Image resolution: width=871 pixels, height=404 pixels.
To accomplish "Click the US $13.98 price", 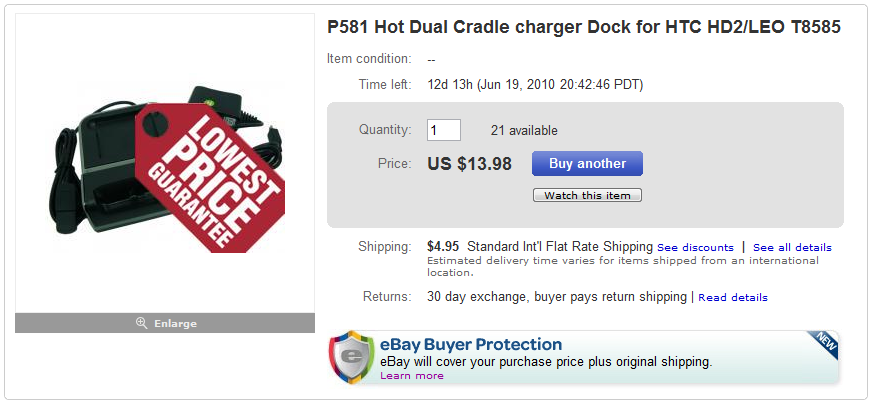I will pyautogui.click(x=469, y=163).
